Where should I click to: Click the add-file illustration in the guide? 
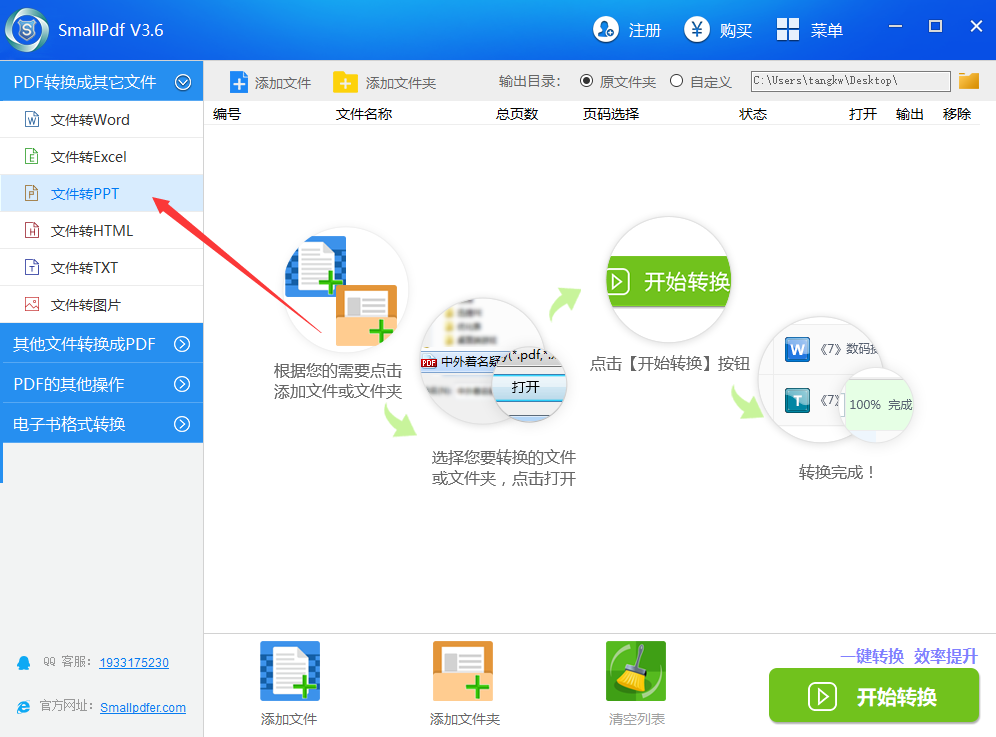[x=344, y=290]
